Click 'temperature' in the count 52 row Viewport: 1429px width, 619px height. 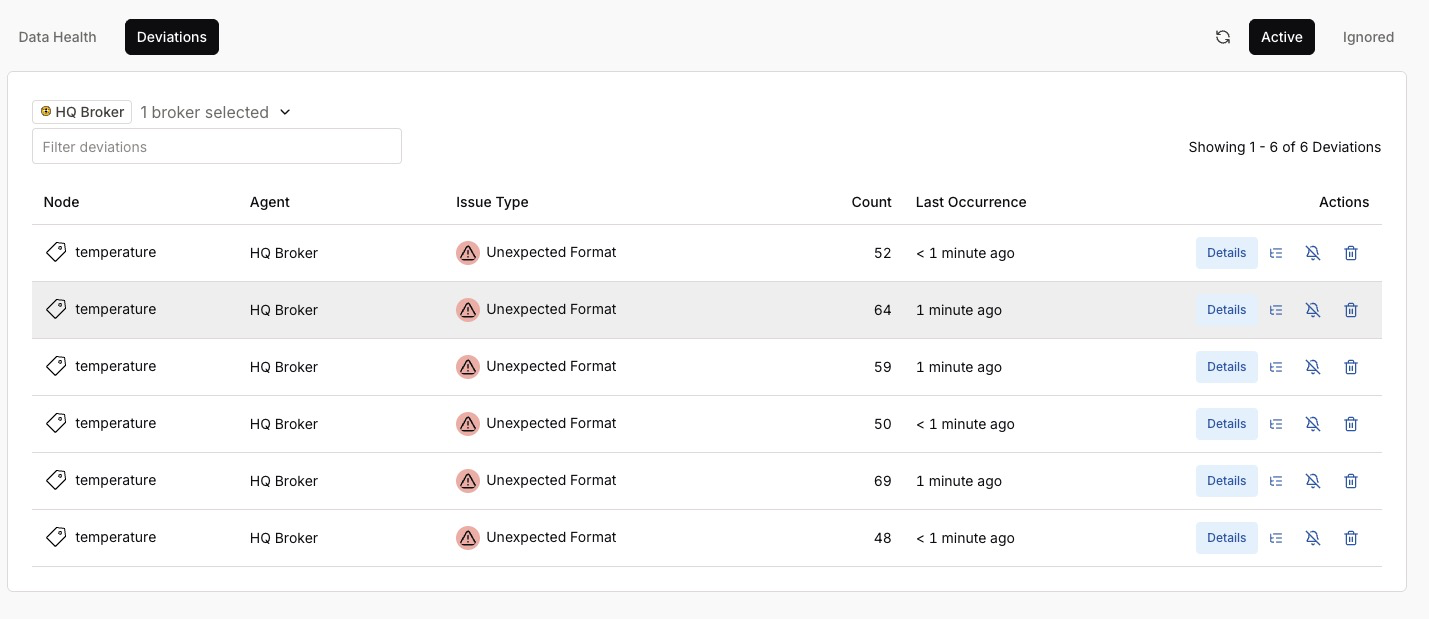pos(115,252)
